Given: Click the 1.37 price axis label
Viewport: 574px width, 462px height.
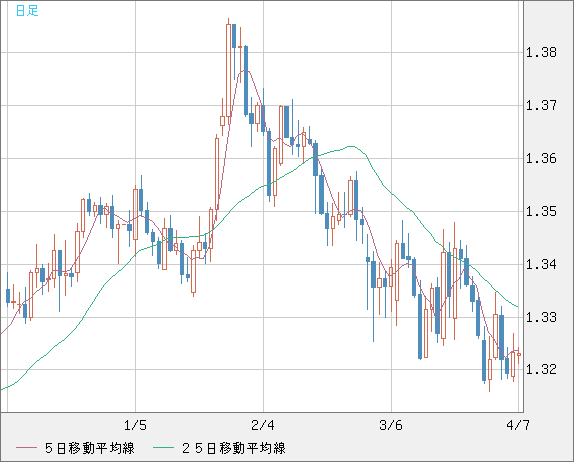Looking at the screenshot, I should pos(541,105).
